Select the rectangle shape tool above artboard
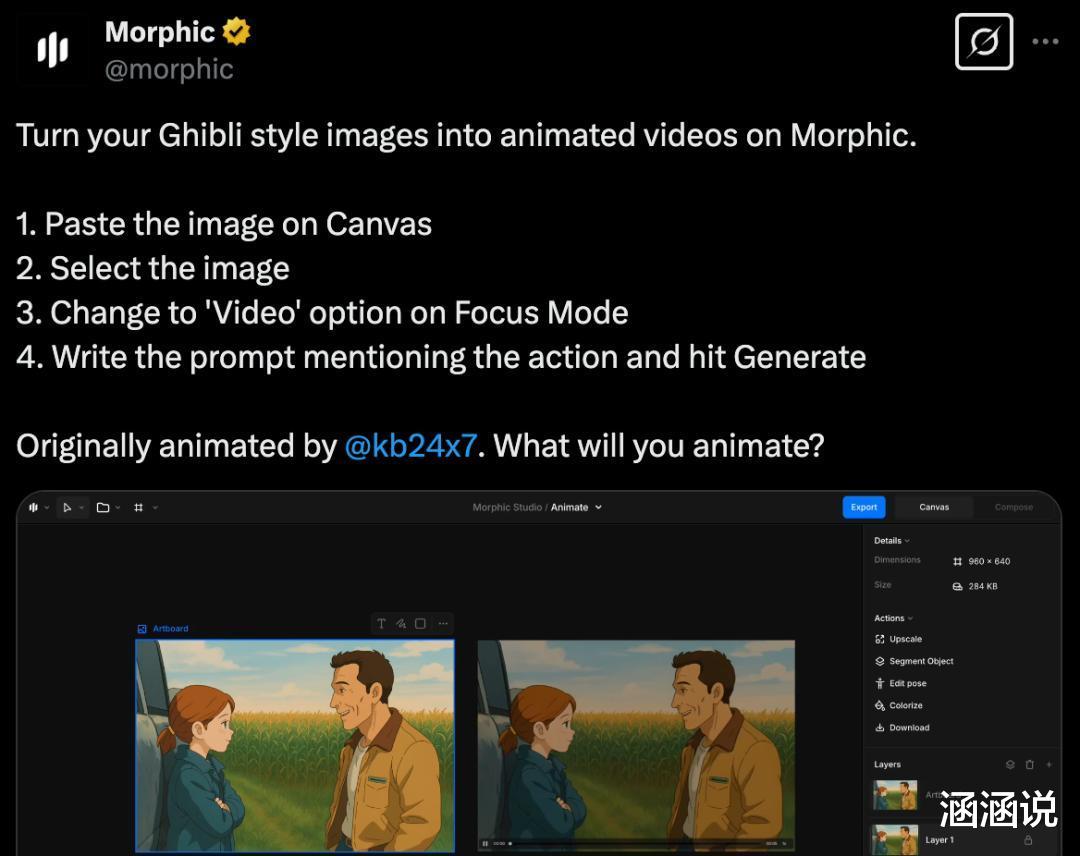Viewport: 1080px width, 856px height. point(421,624)
